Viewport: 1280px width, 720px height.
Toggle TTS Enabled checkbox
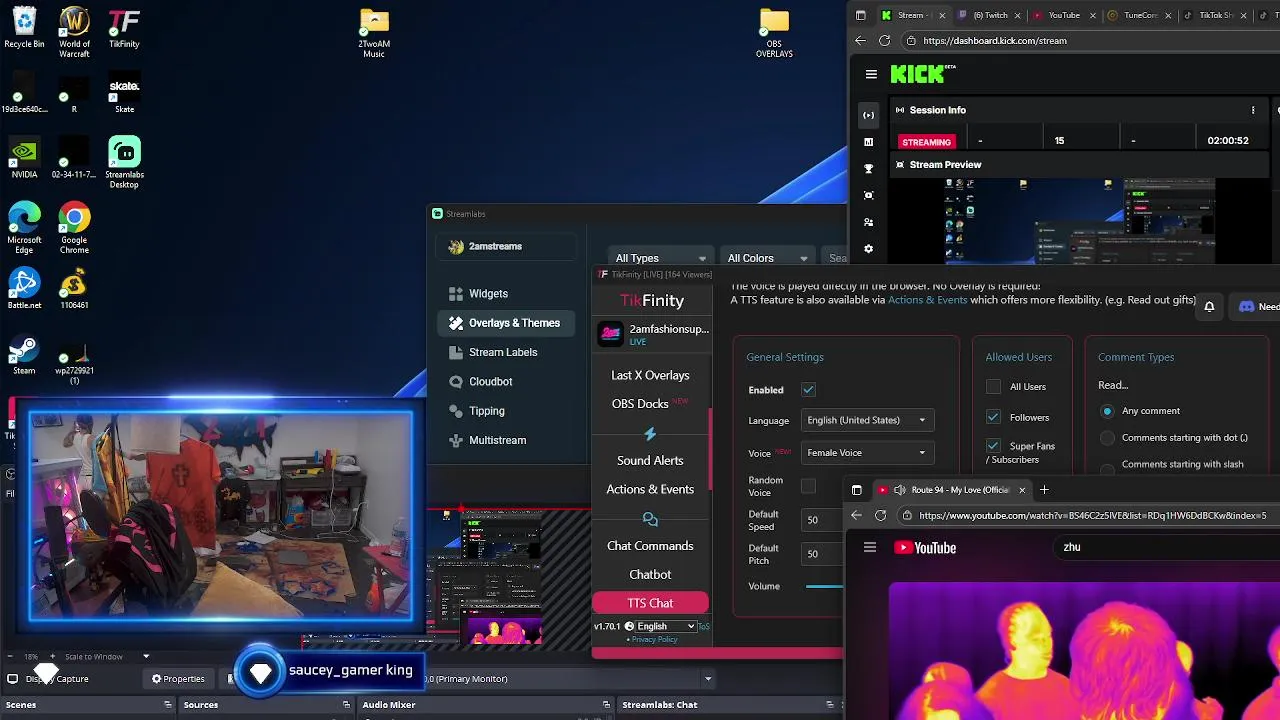[x=808, y=390]
